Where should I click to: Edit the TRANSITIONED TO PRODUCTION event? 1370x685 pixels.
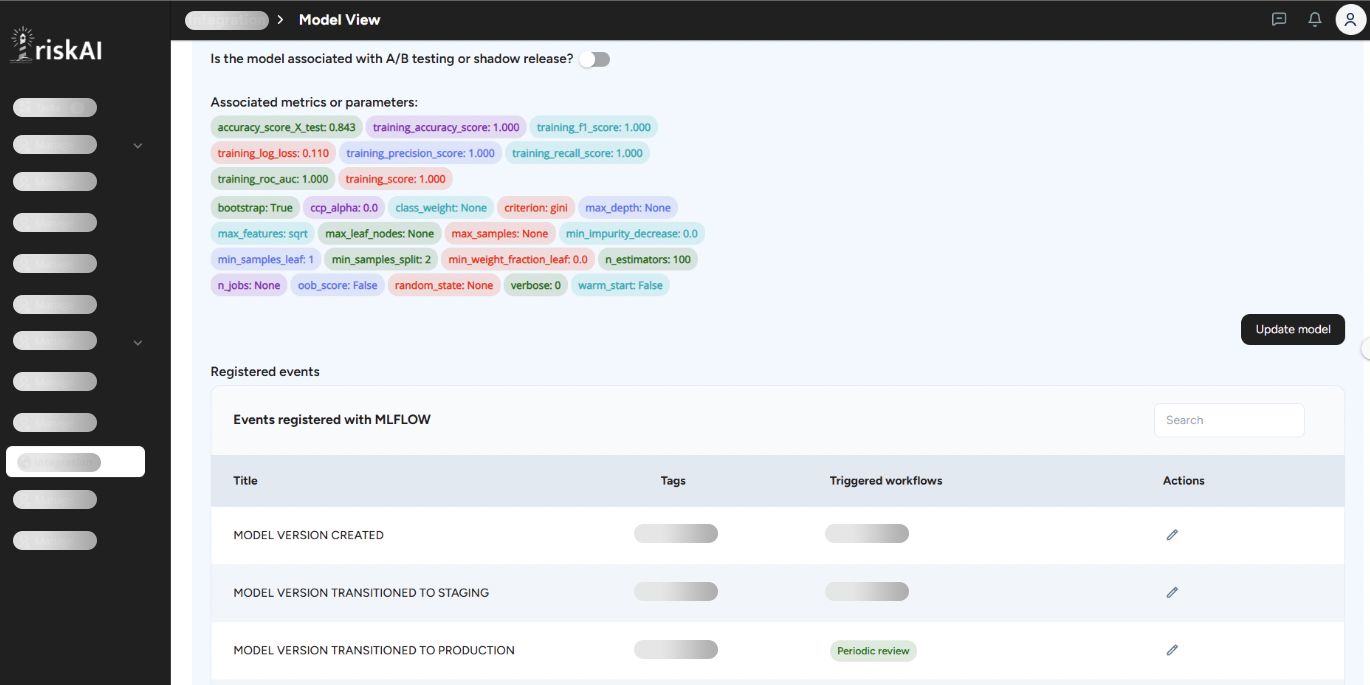click(x=1172, y=650)
